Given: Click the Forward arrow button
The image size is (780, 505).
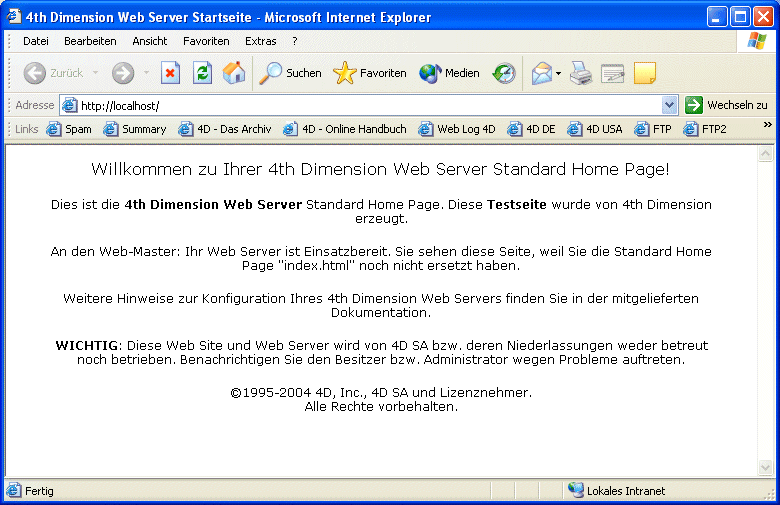Looking at the screenshot, I should pyautogui.click(x=123, y=73).
